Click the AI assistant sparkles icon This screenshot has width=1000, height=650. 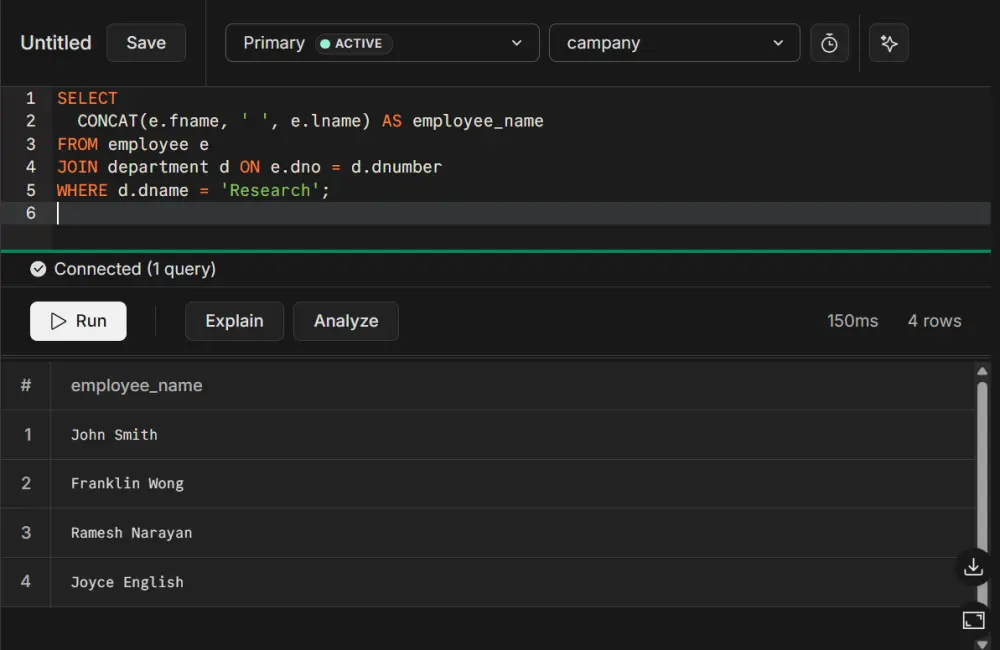coord(889,42)
